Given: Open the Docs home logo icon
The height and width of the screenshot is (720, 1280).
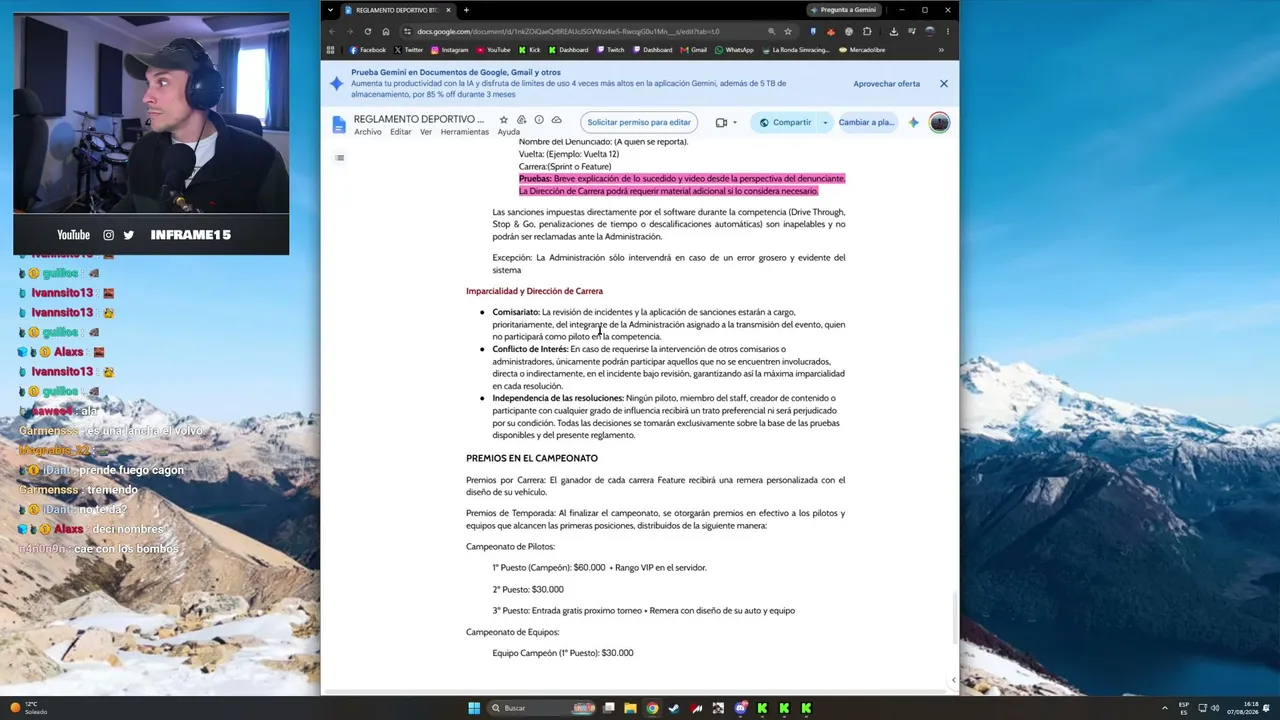Looking at the screenshot, I should click(x=339, y=124).
